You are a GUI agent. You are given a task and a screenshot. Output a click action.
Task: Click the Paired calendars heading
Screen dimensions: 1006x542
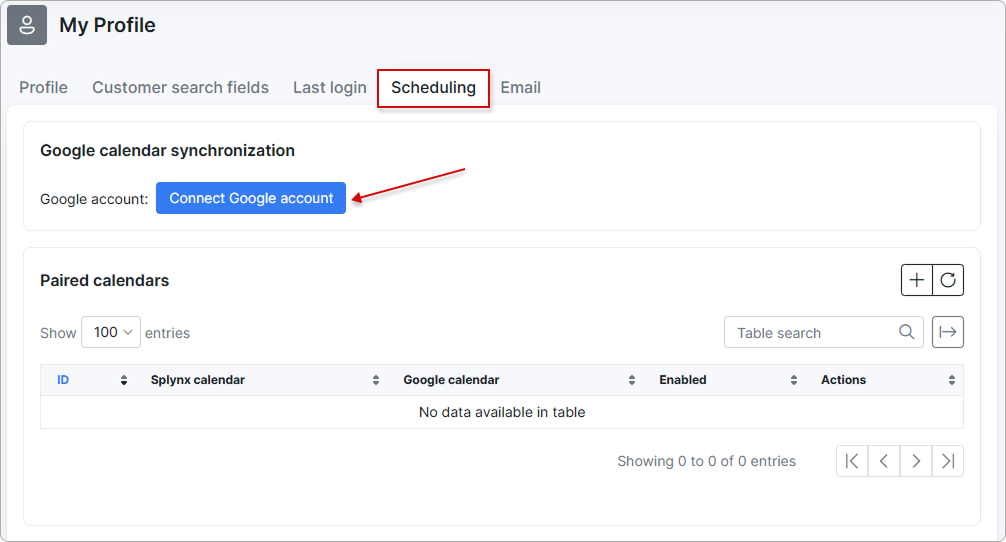pyautogui.click(x=105, y=280)
